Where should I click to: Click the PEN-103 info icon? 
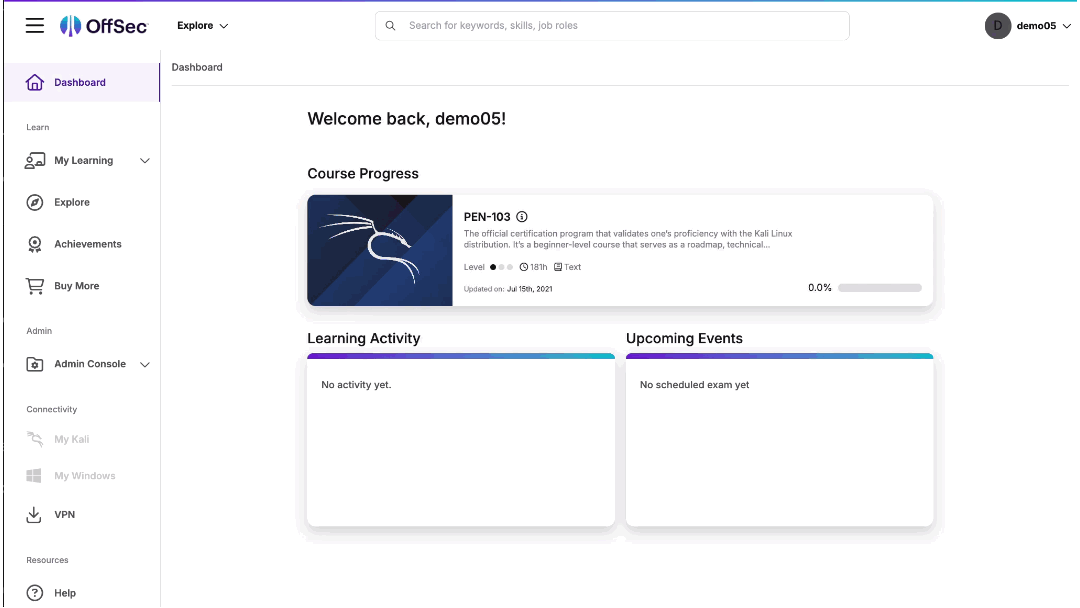(522, 217)
